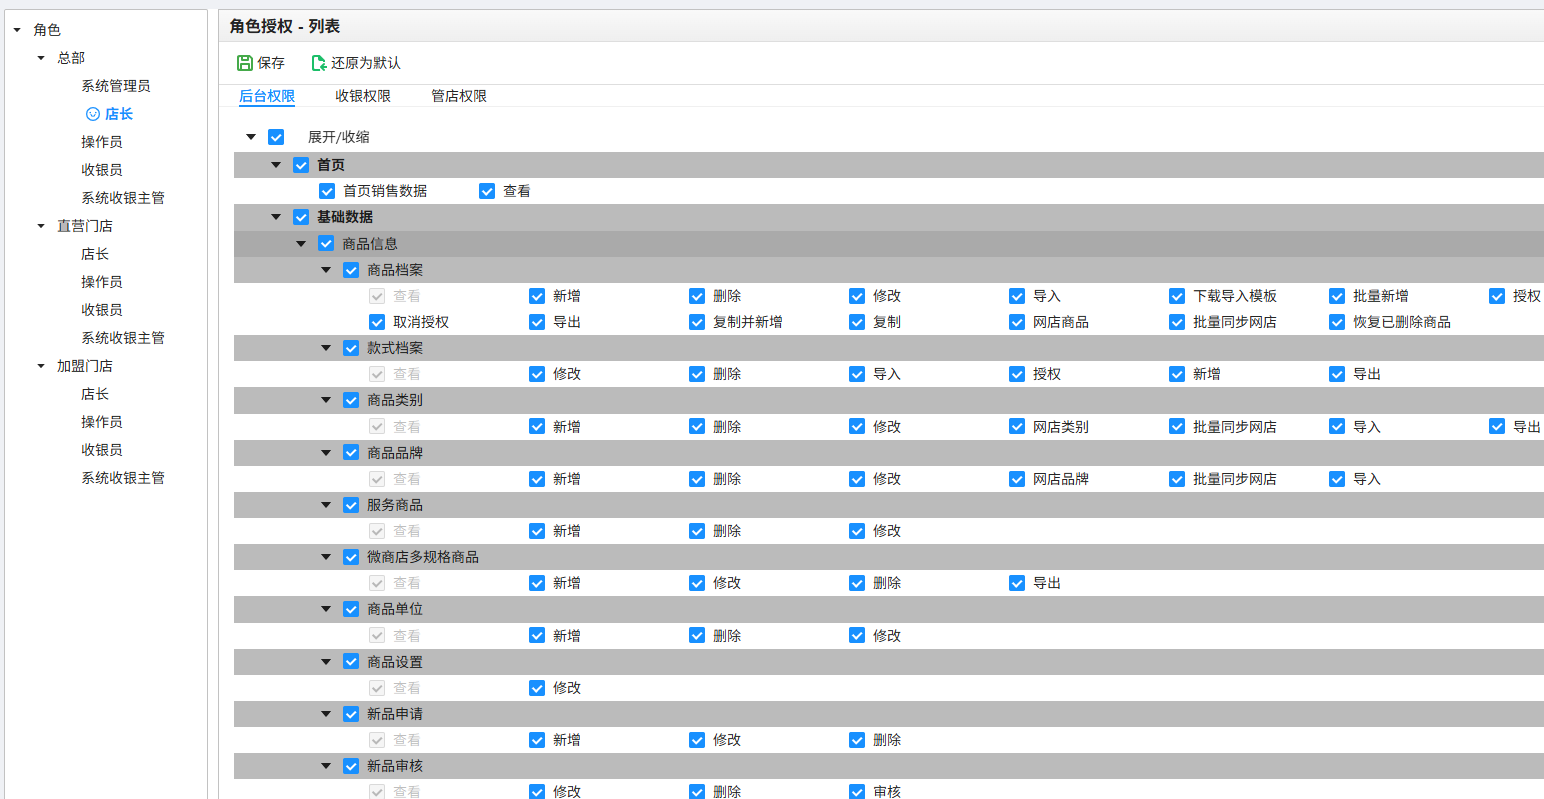Image resolution: width=1544 pixels, height=799 pixels.
Task: Collapse the 基础数据 permission section
Action: tap(276, 217)
